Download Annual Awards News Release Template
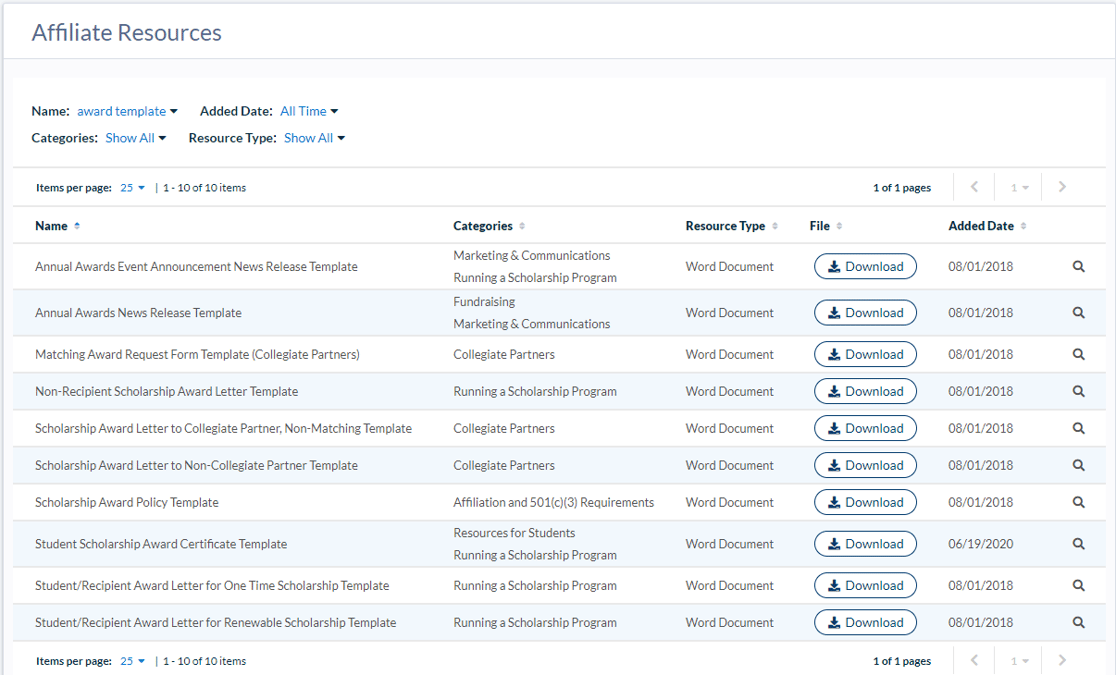1116x675 pixels. click(865, 313)
